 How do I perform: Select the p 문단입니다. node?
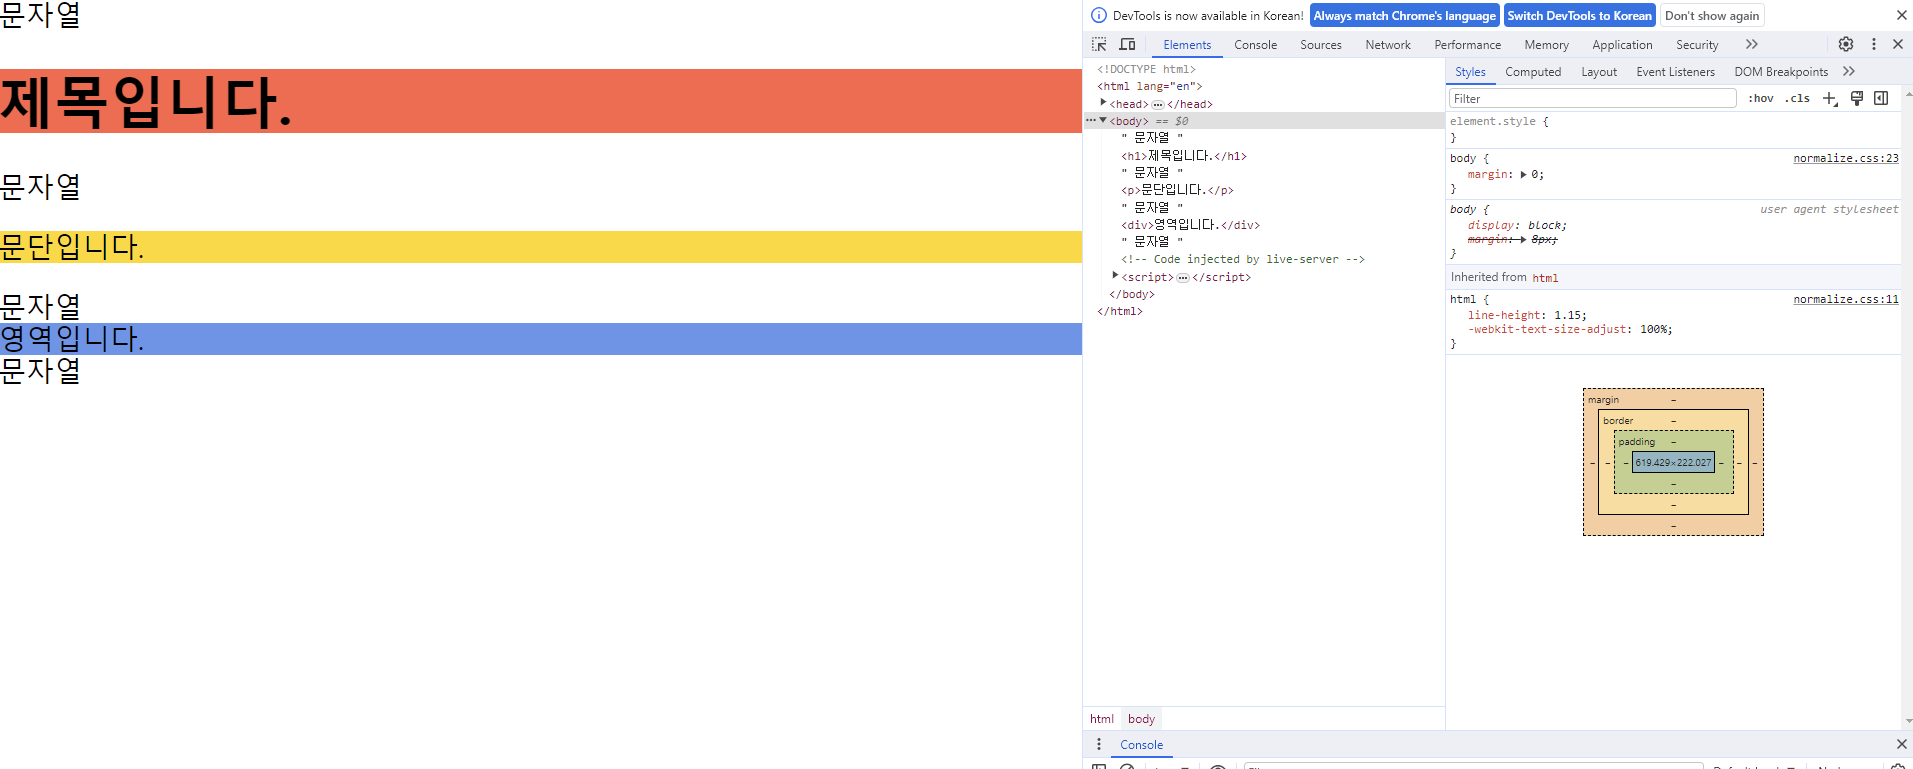pyautogui.click(x=1177, y=190)
